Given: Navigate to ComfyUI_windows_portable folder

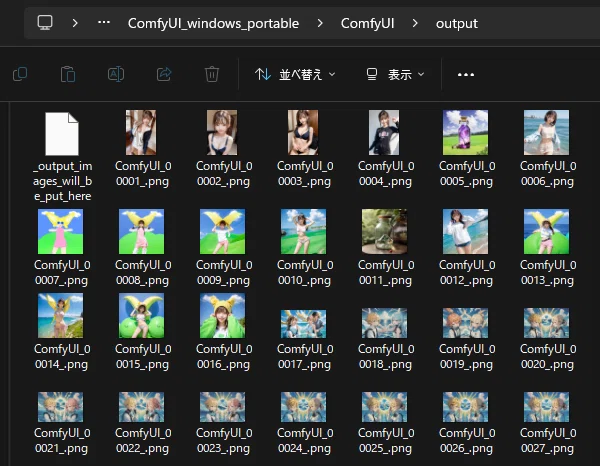Looking at the screenshot, I should pyautogui.click(x=213, y=23).
